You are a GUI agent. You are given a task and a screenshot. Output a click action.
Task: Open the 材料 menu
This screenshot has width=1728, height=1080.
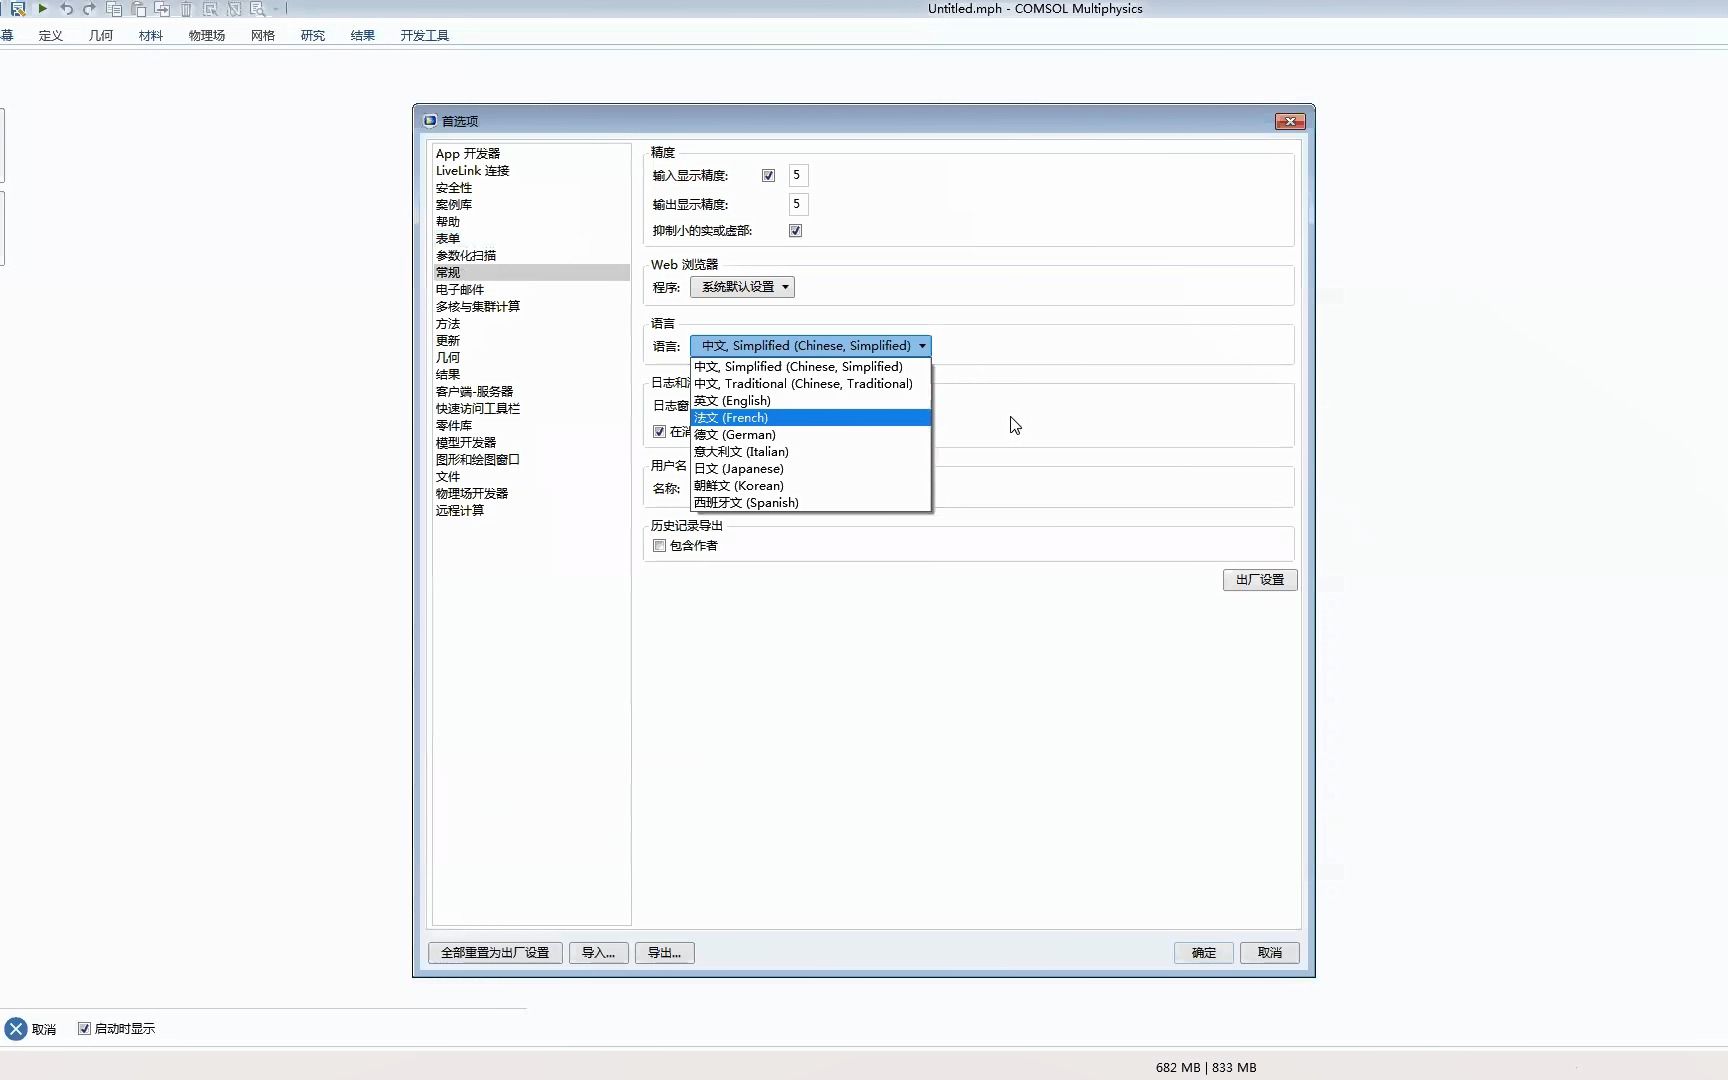point(150,35)
